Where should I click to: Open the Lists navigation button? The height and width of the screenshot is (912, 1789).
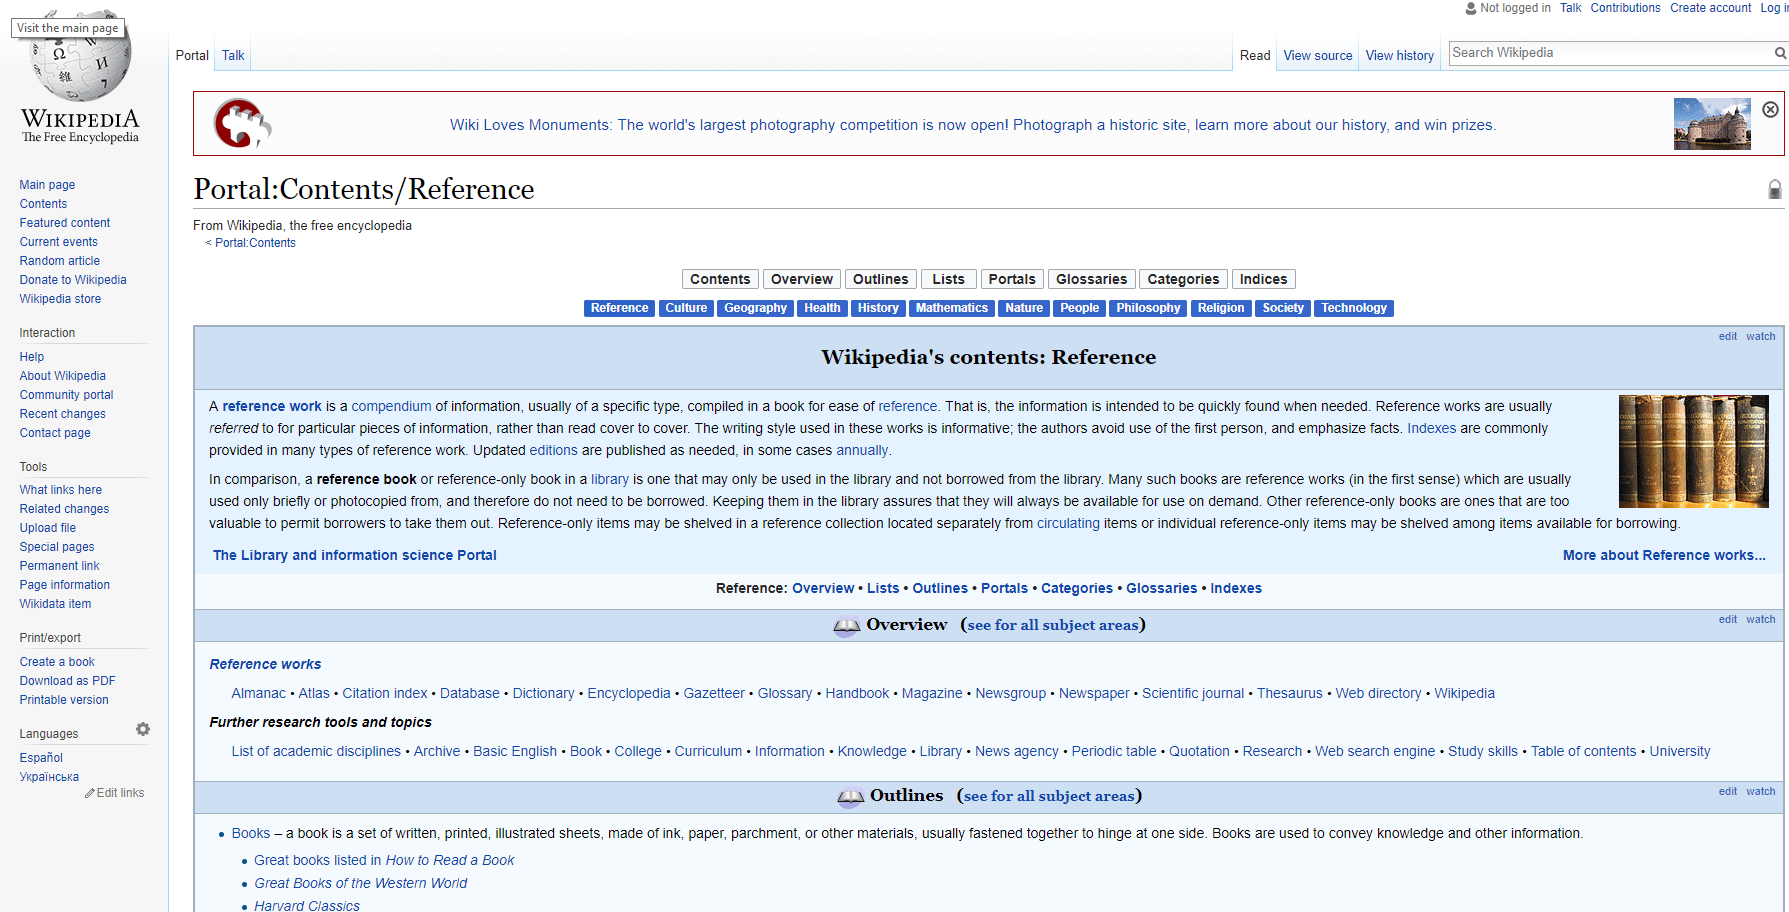coord(948,279)
